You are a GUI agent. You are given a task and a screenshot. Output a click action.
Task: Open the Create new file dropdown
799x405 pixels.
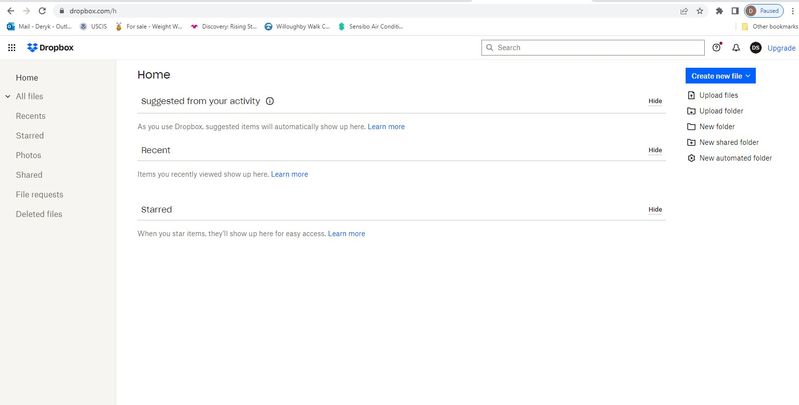click(720, 75)
